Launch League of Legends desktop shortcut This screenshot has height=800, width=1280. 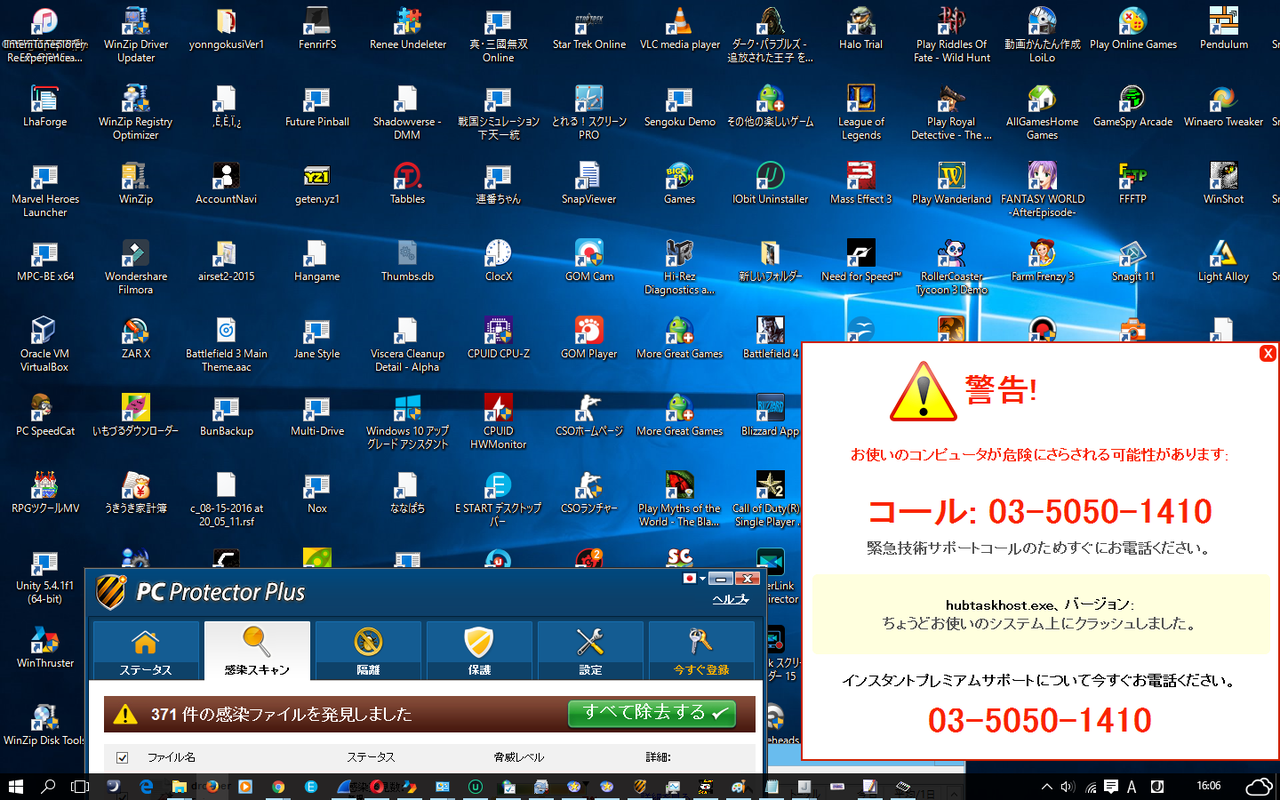pos(861,113)
